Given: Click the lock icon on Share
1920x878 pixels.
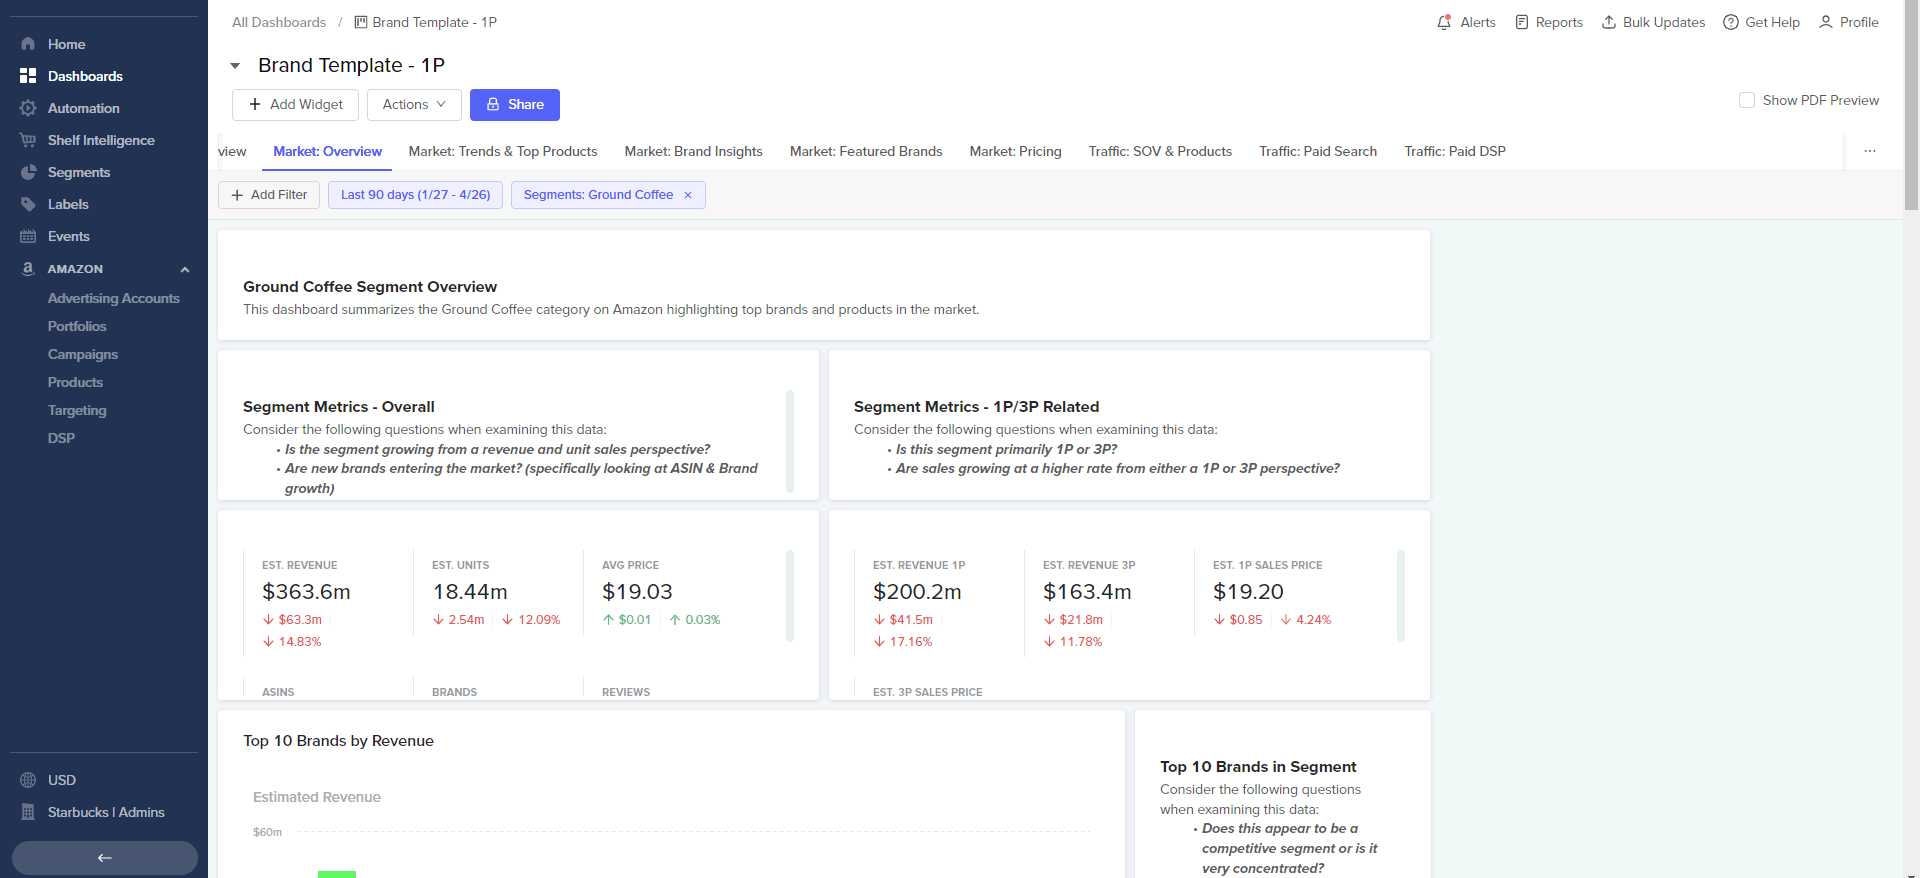Looking at the screenshot, I should (493, 104).
